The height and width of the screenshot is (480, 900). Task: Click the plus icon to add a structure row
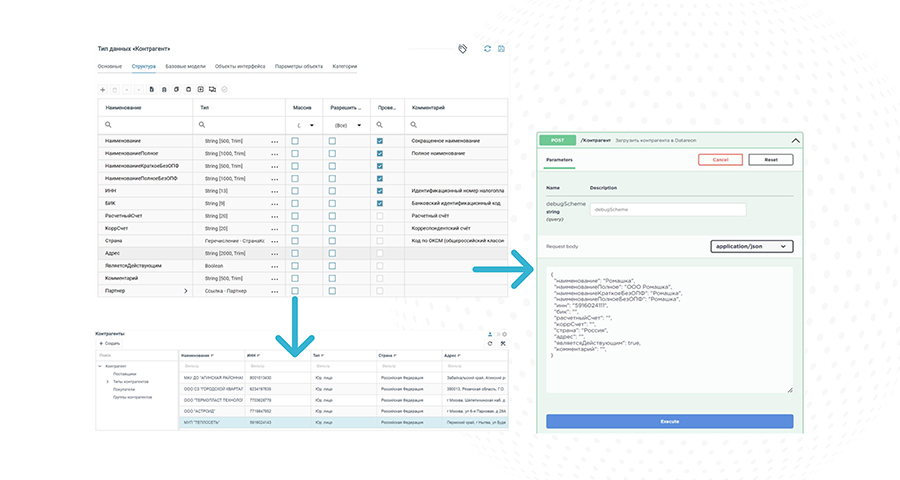[x=102, y=89]
